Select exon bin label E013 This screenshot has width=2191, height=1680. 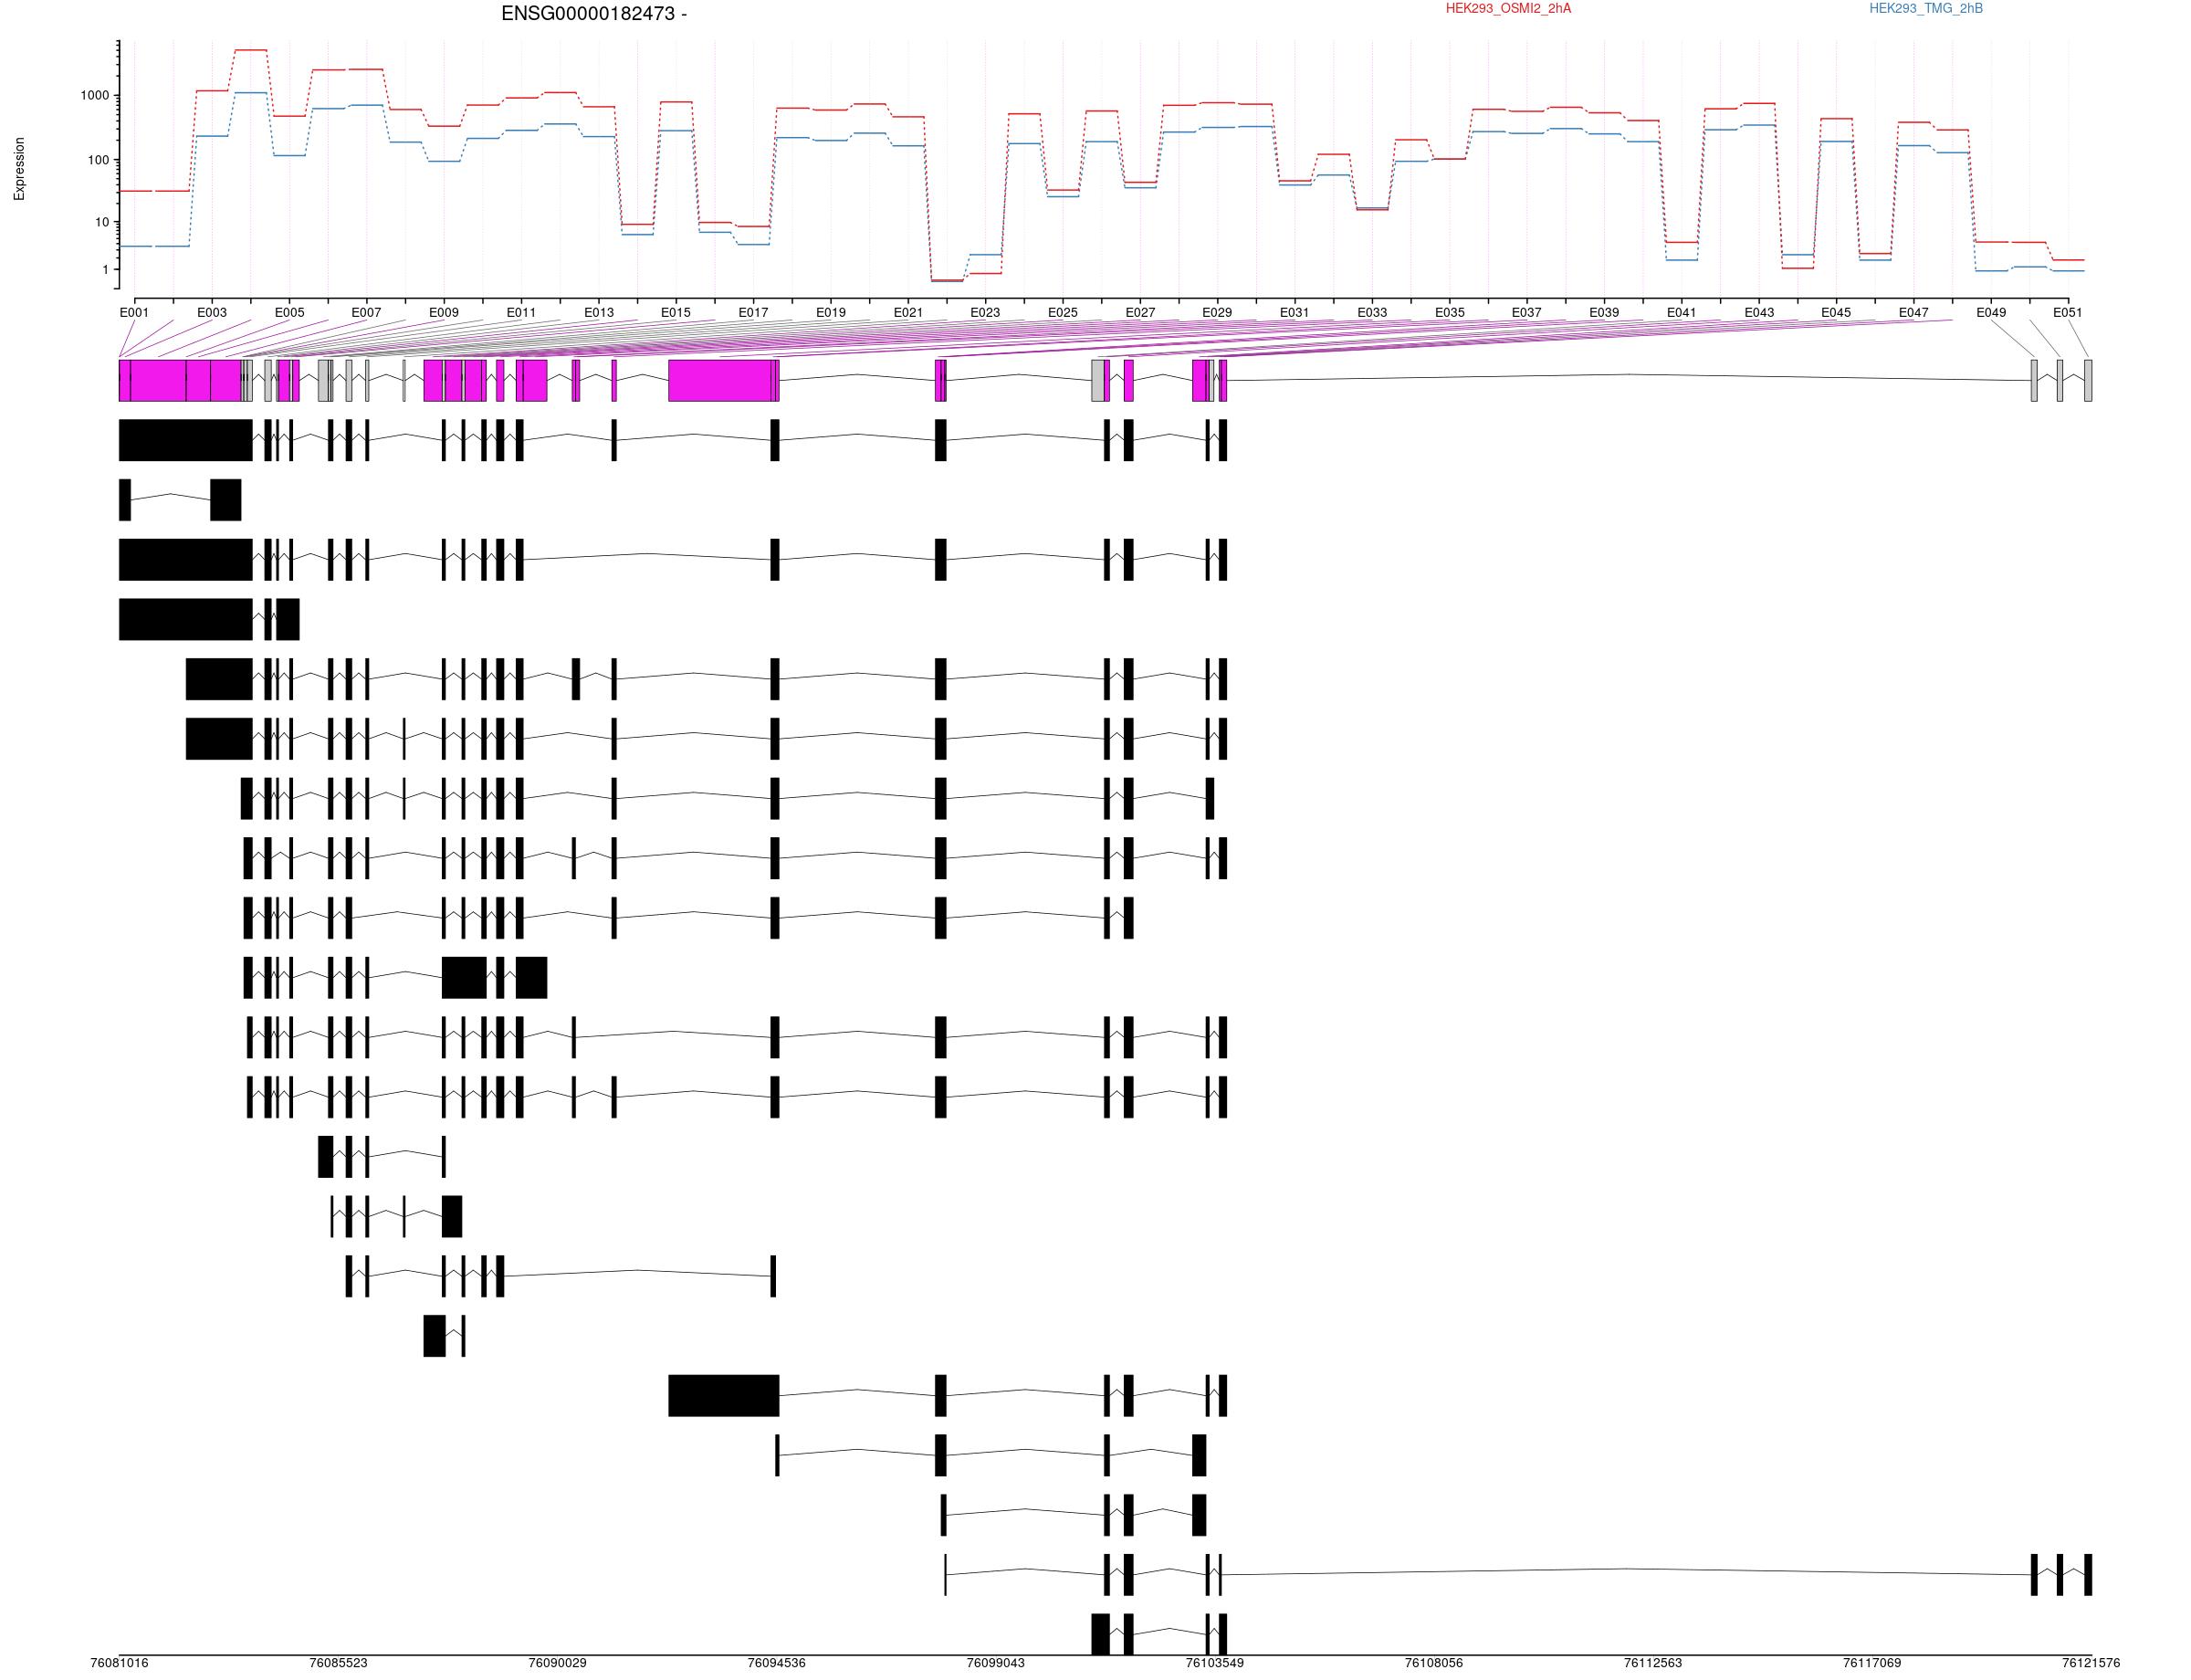tap(599, 312)
